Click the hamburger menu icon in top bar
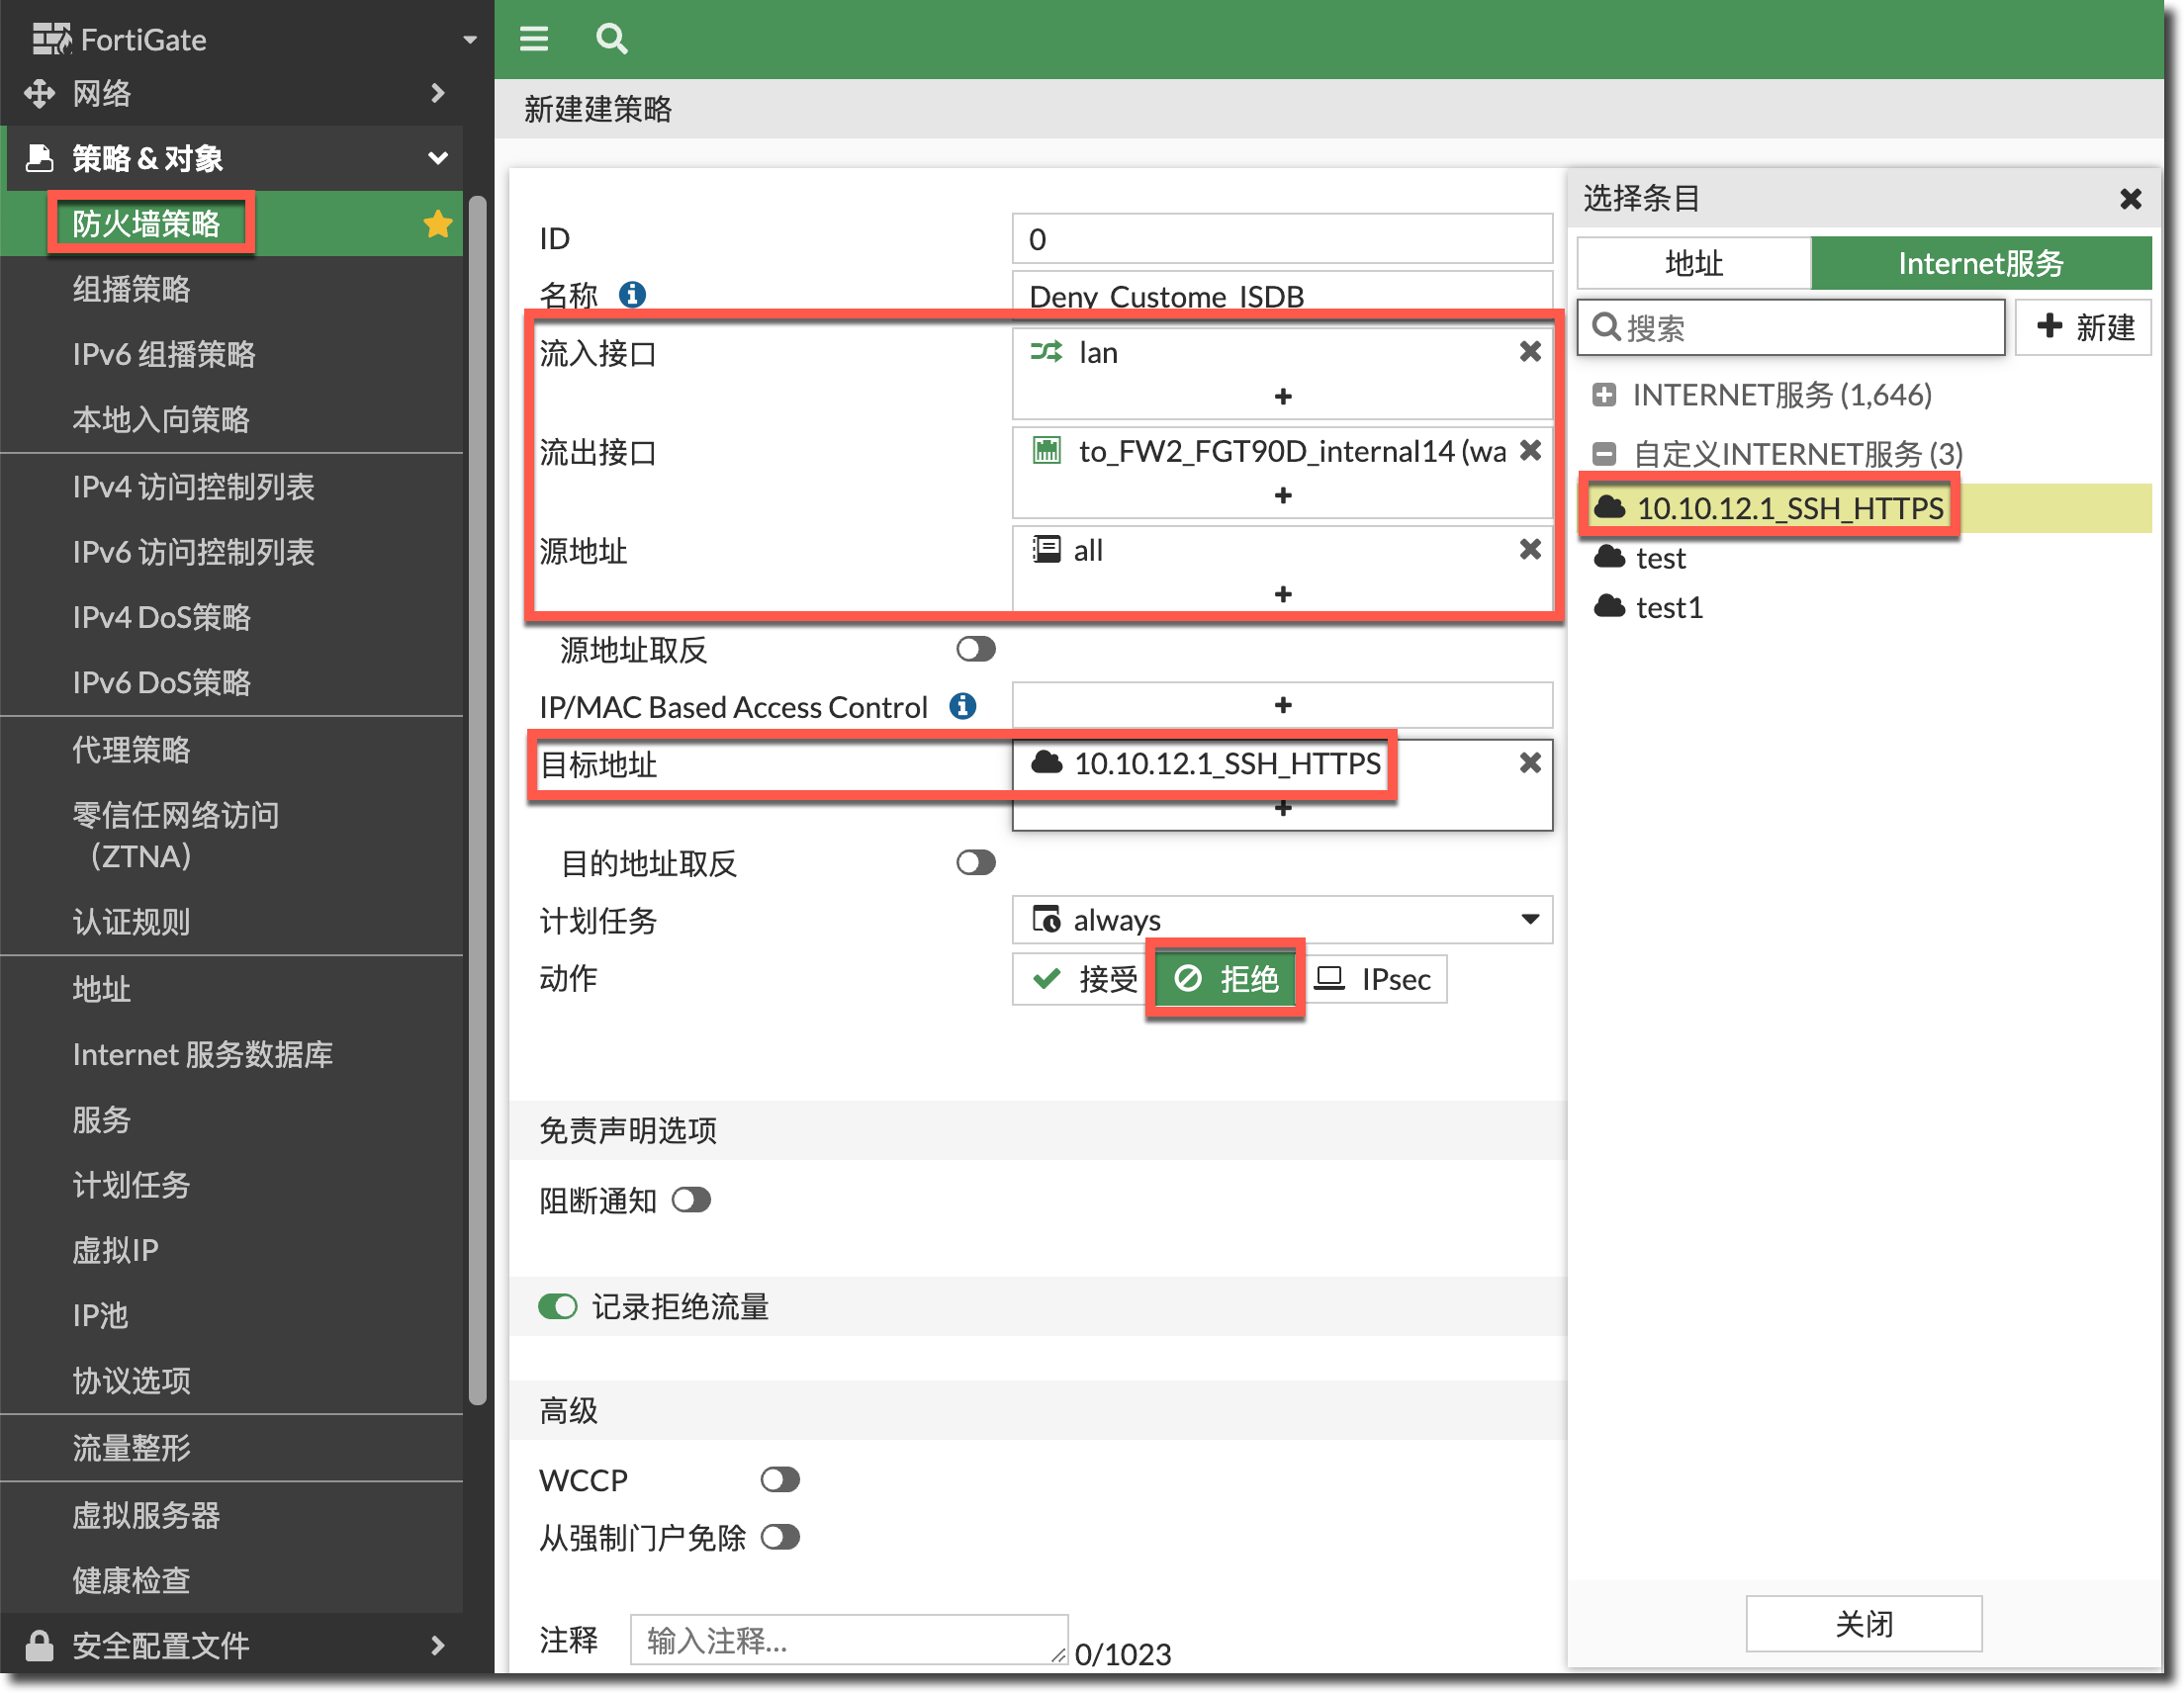2184x1693 pixels. point(534,39)
